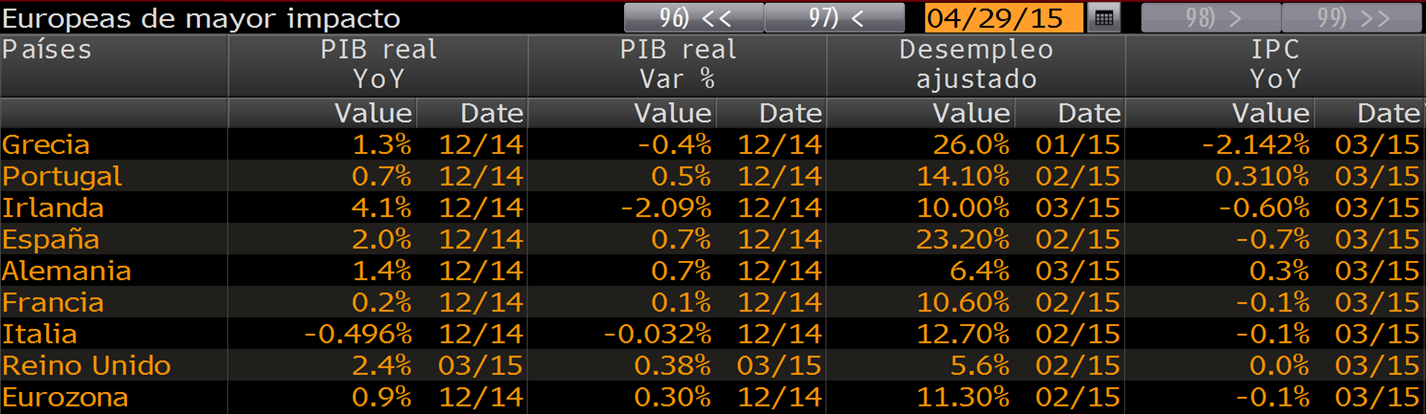Select the Grecia country row label

pyautogui.click(x=46, y=145)
